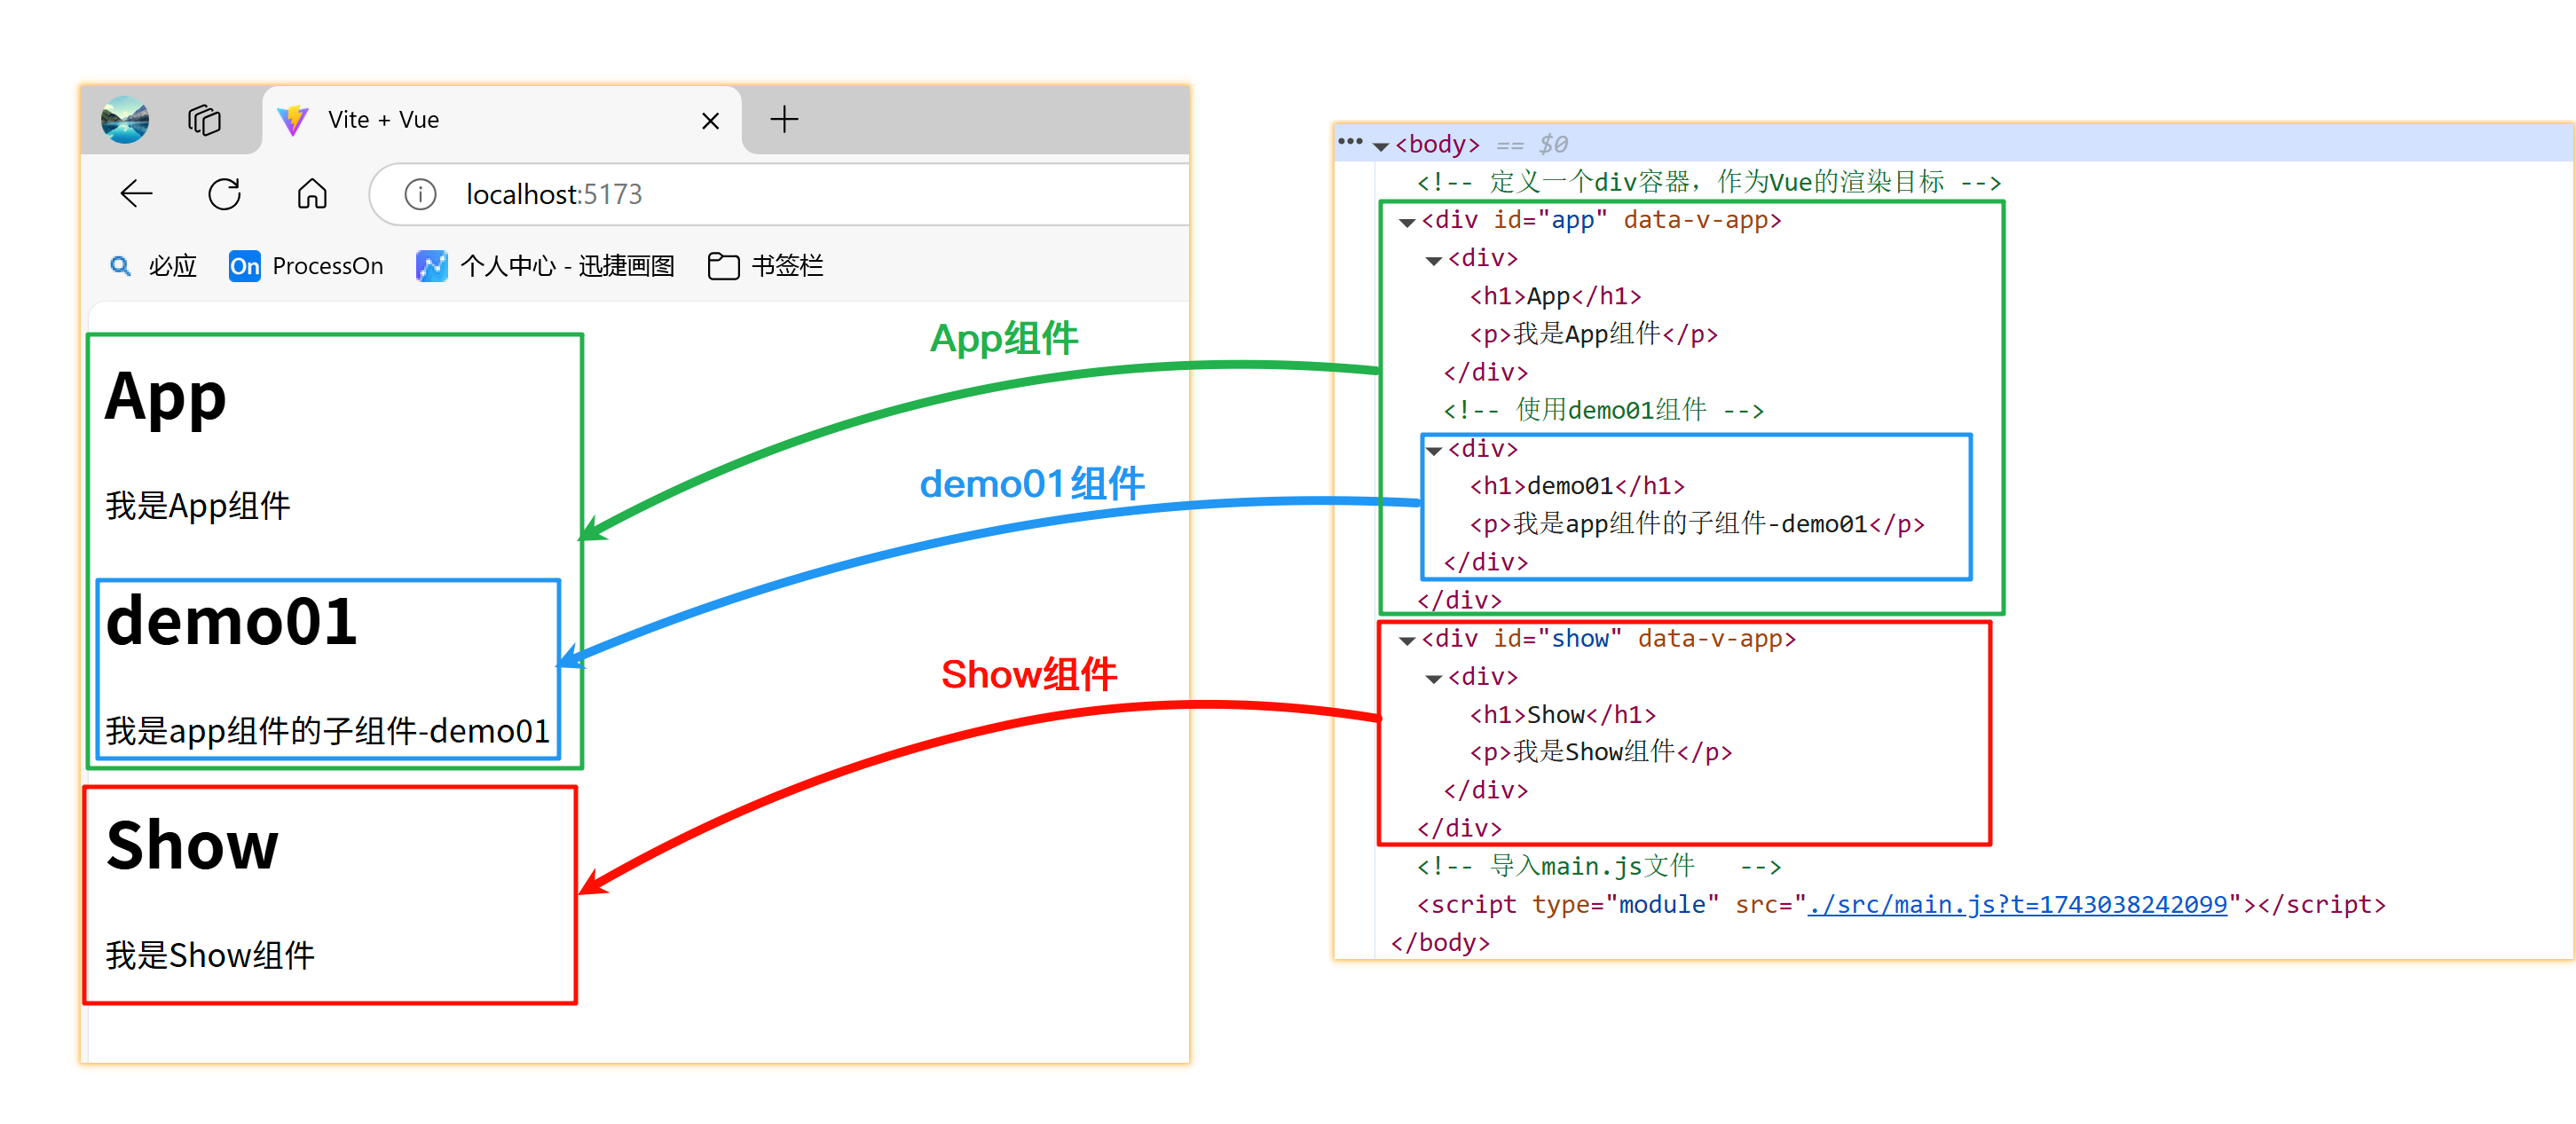Click the browser back arrow
This screenshot has height=1124, width=2576.
click(x=136, y=194)
